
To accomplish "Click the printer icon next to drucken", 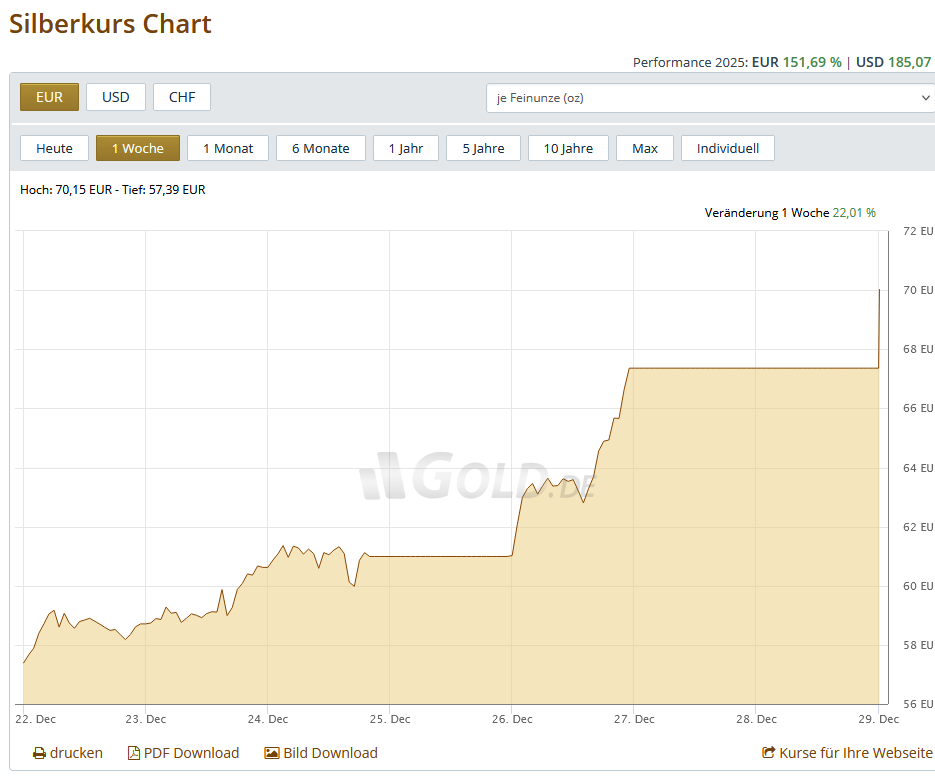I will point(39,754).
